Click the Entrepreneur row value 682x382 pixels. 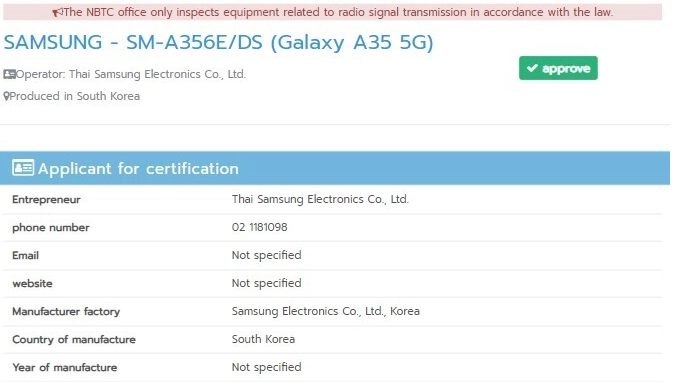point(320,199)
